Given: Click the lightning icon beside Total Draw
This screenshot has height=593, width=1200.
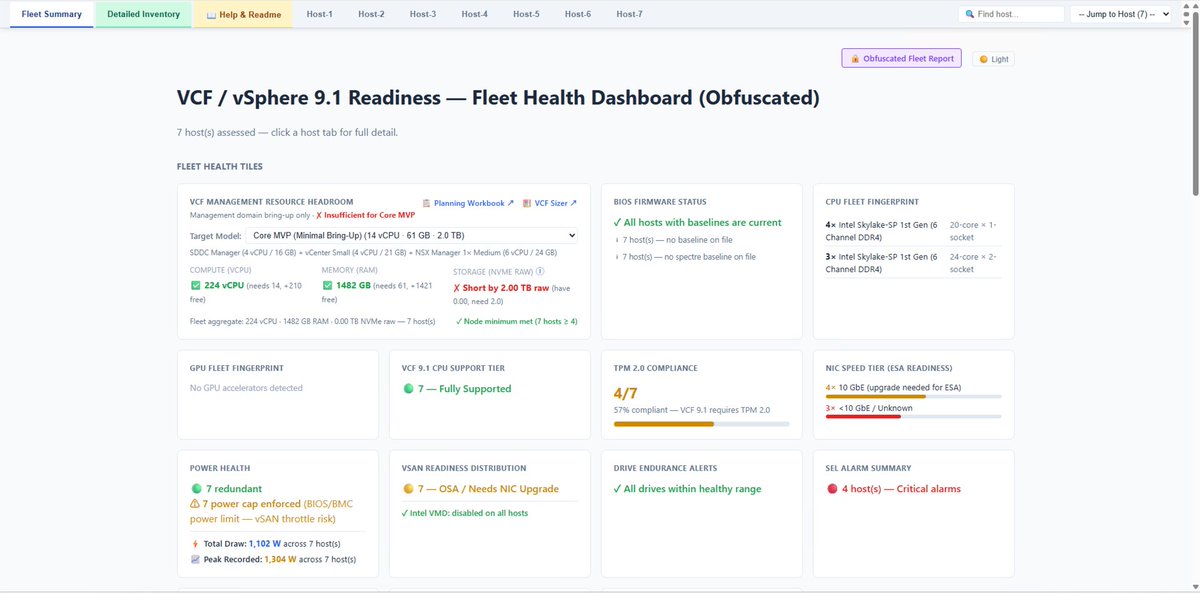Looking at the screenshot, I should [195, 543].
